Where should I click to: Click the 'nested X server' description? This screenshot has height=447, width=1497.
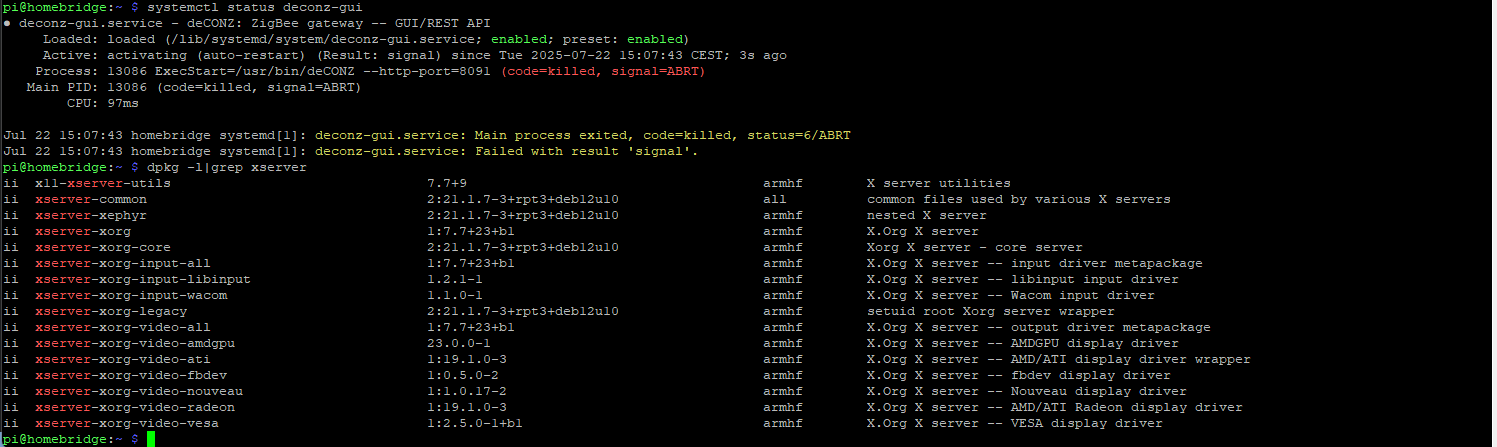(x=927, y=215)
